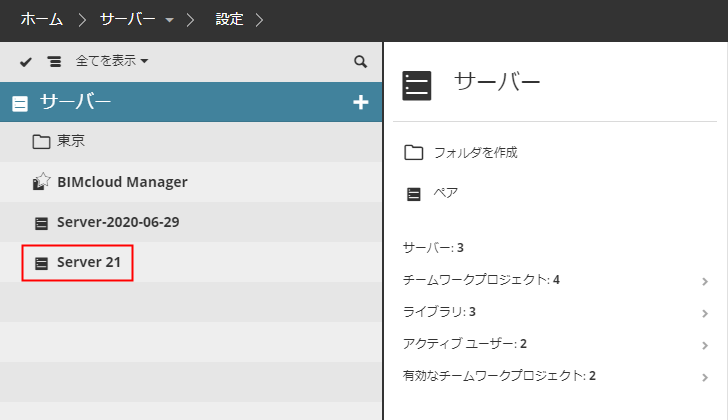
Task: Open the サーバー breadcrumb dropdown arrow
Action: 171,19
